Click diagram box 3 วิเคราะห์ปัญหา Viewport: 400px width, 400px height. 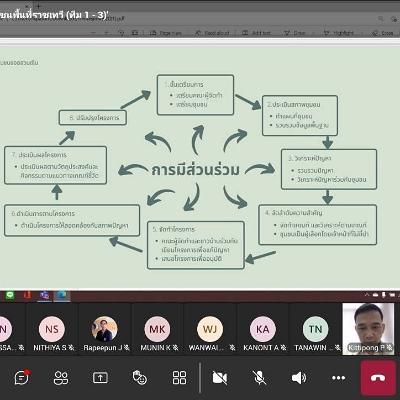329,169
